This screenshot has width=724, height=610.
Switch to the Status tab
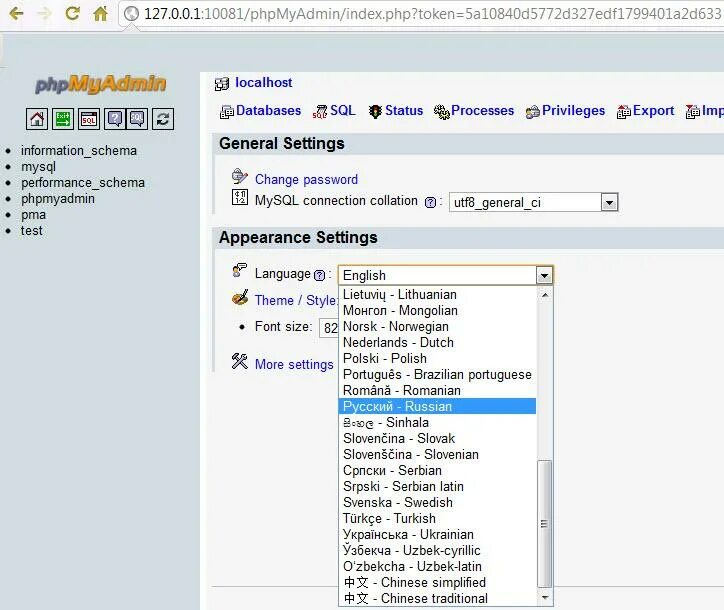396,111
